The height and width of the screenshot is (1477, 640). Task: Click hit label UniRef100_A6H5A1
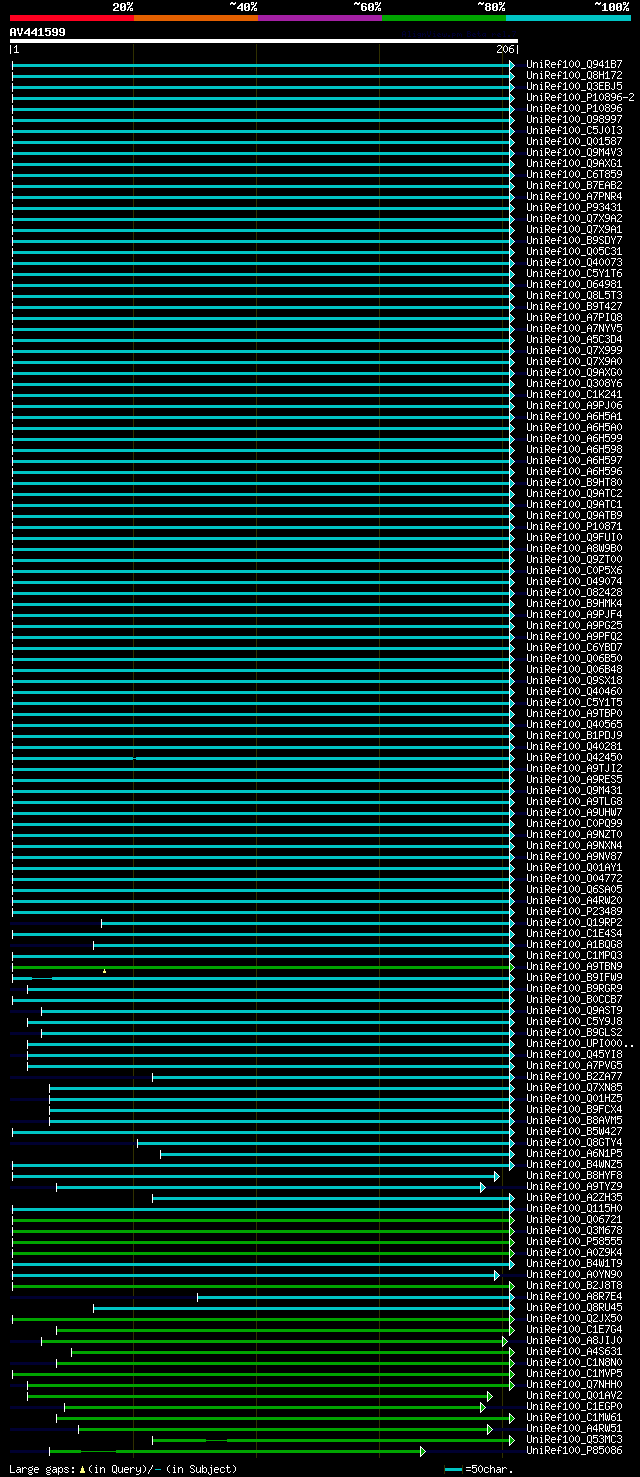[574, 416]
